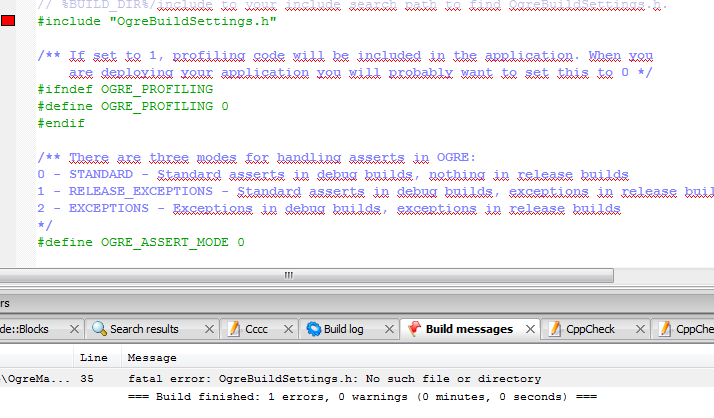Click the comment line starting '2 - EXCEPTIONS'
This screenshot has height=418, width=714.
(x=329, y=208)
